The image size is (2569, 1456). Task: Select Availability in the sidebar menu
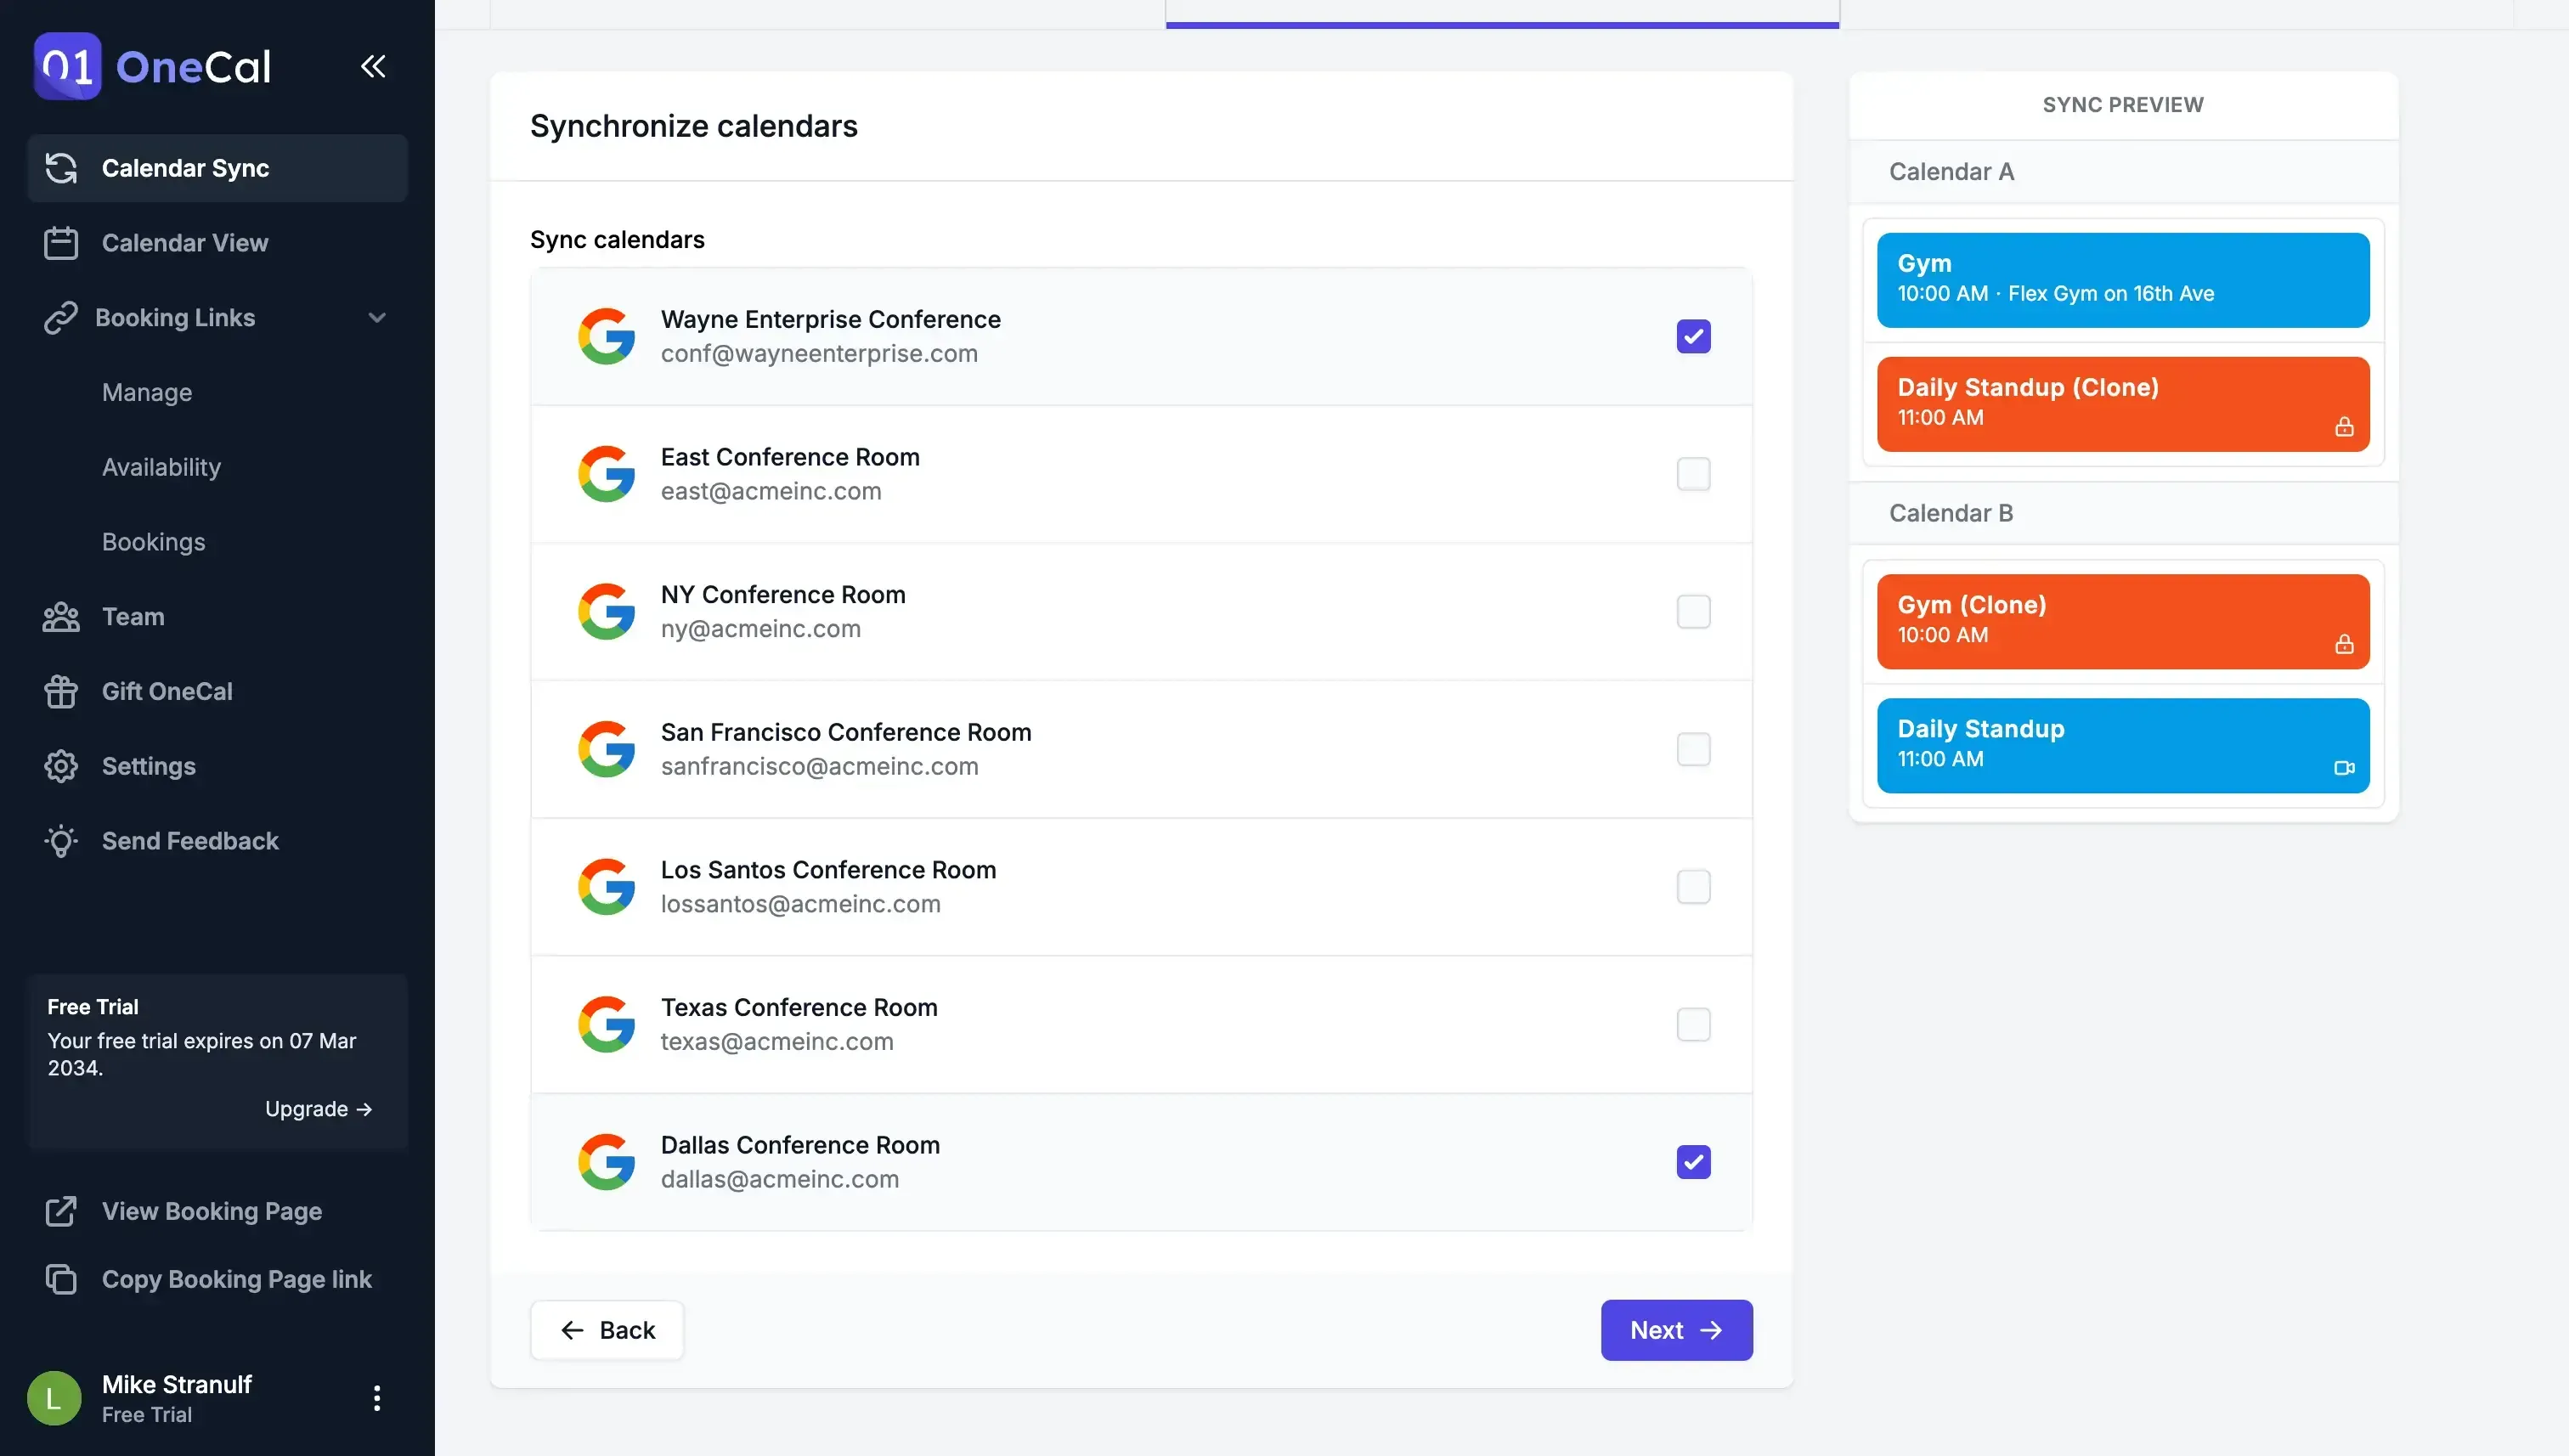tap(161, 467)
